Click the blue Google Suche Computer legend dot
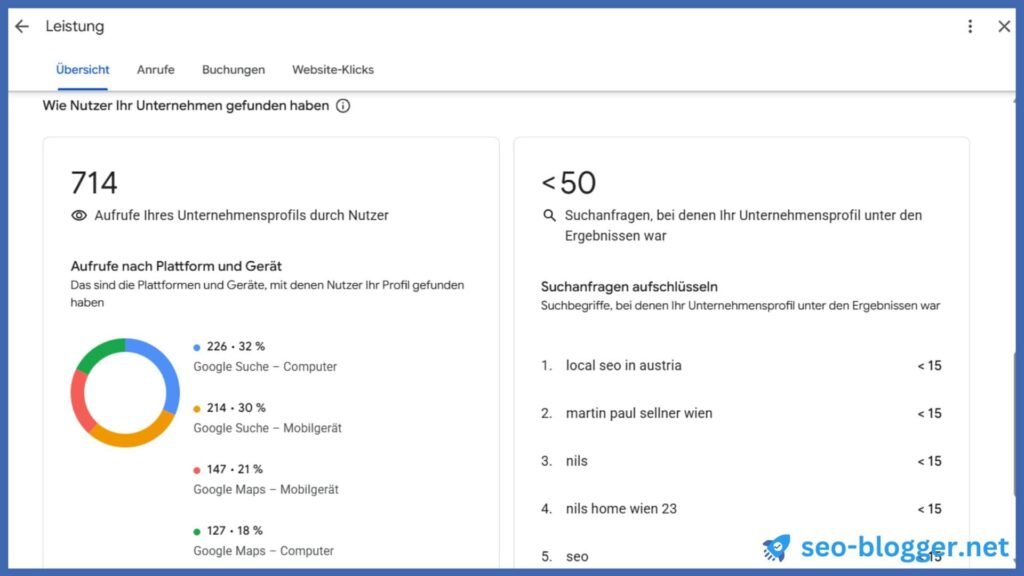Screen dimensions: 1024x576 coord(197,347)
